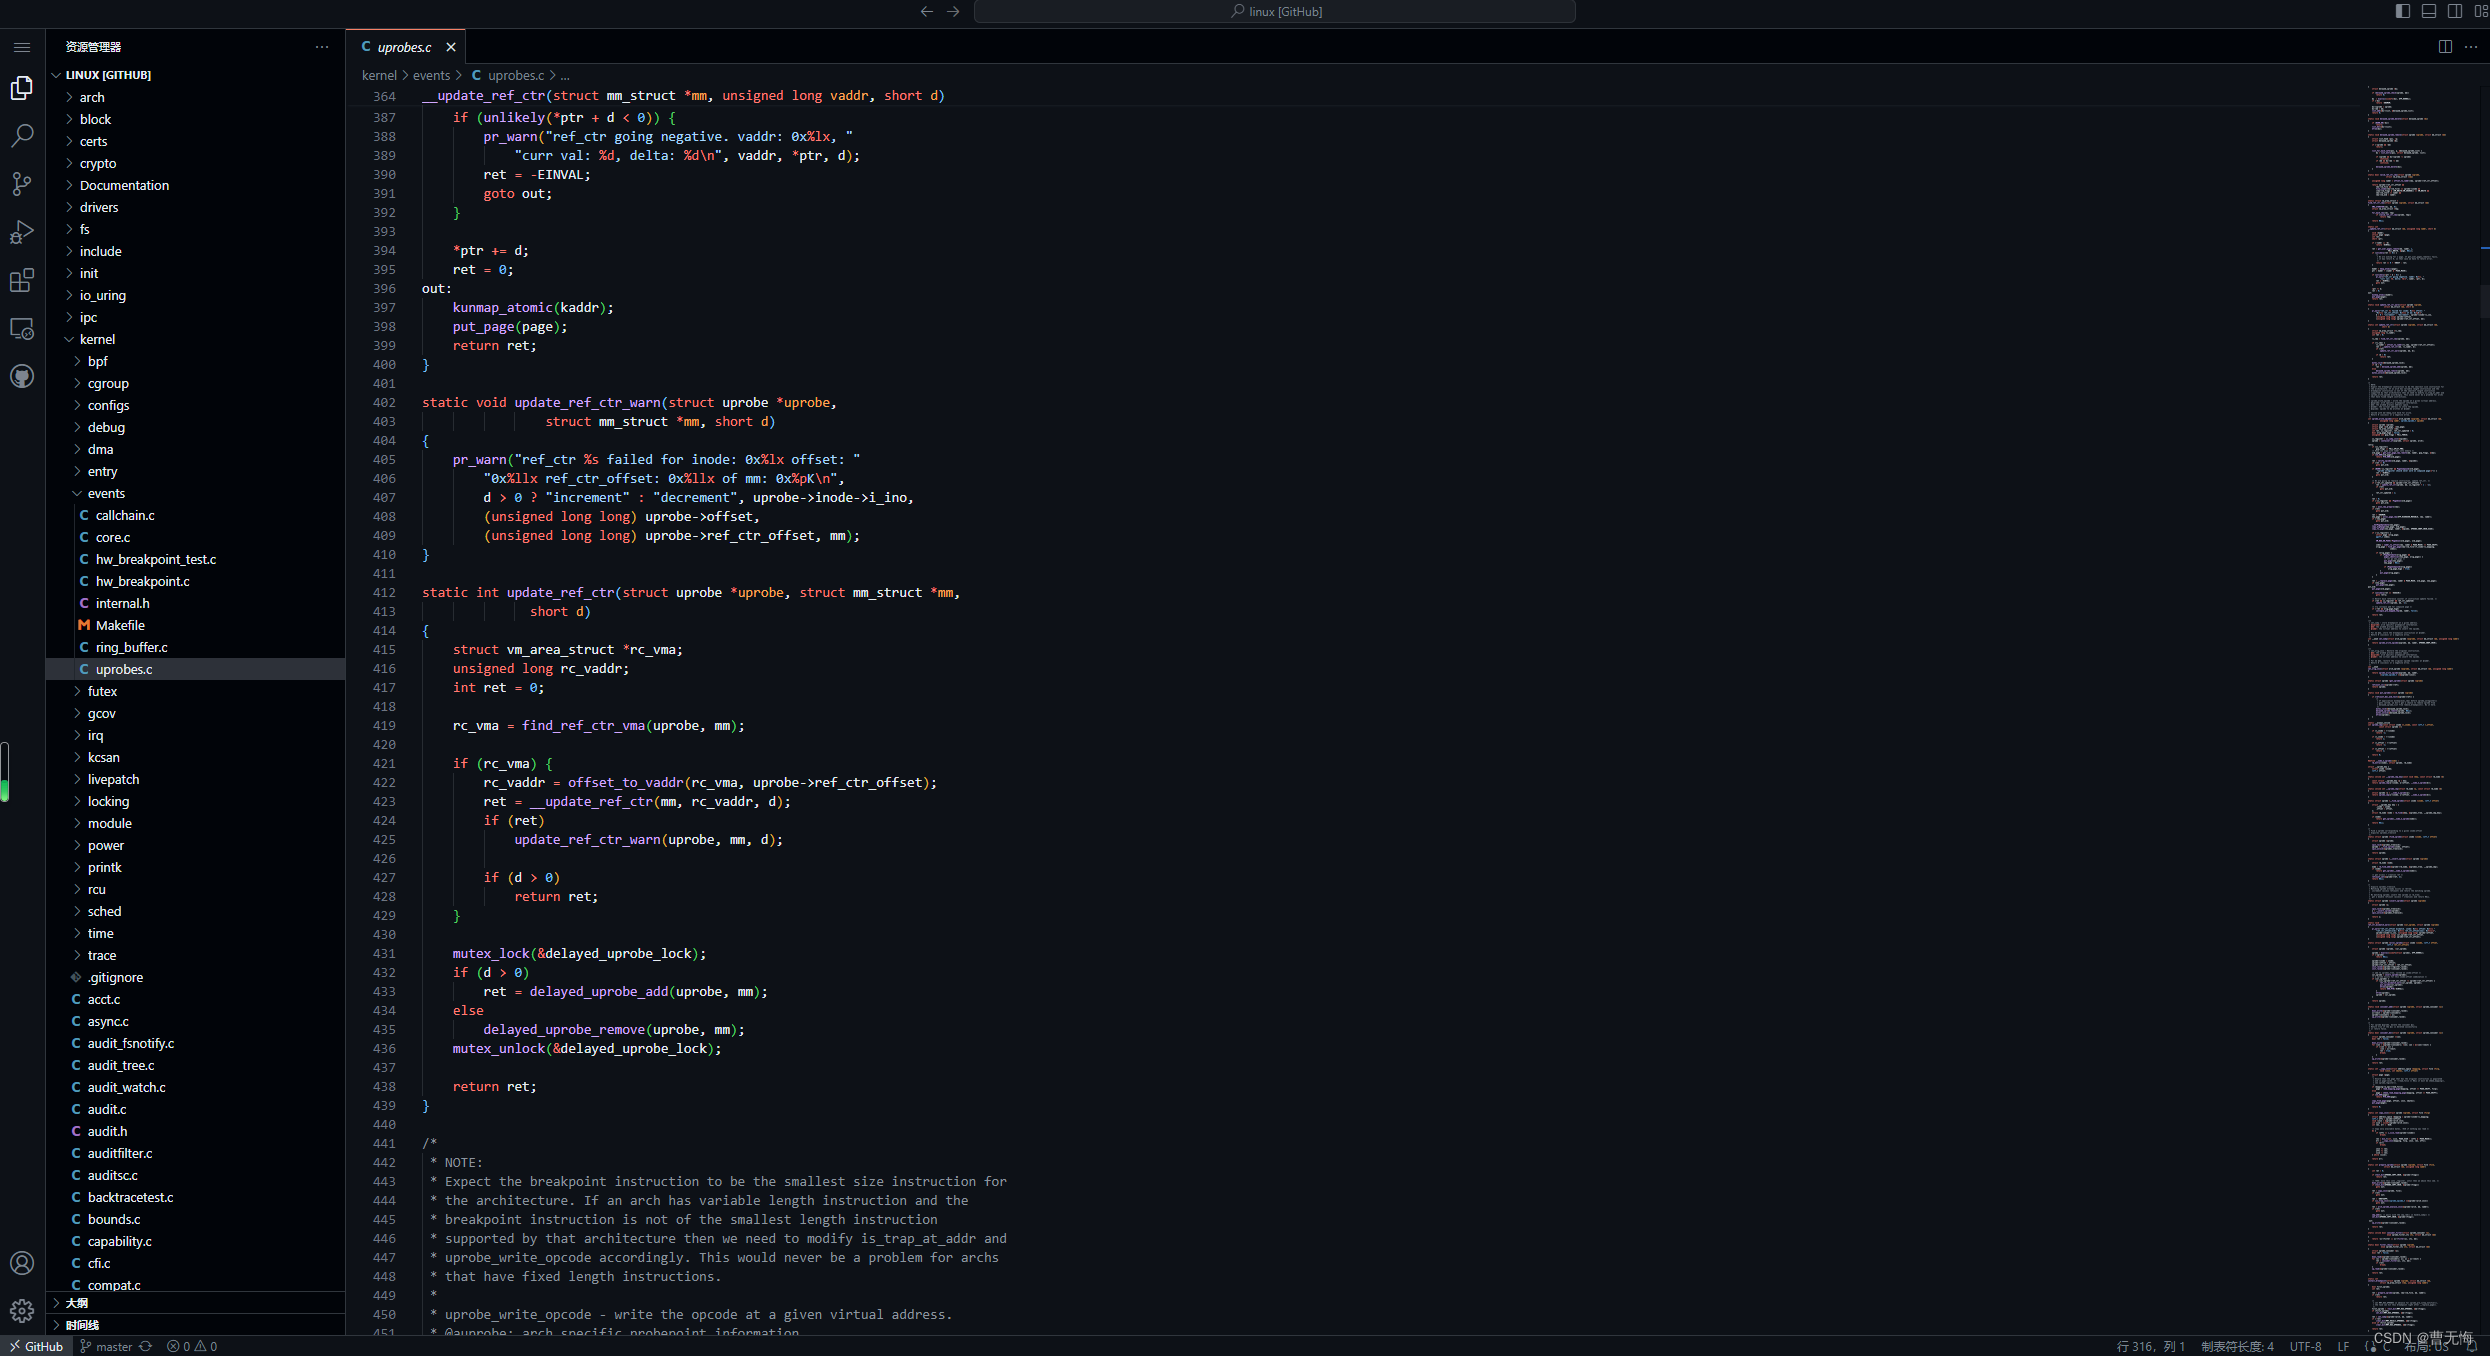Expand the sched folder
Screen dimensions: 2490x1356
[104, 911]
